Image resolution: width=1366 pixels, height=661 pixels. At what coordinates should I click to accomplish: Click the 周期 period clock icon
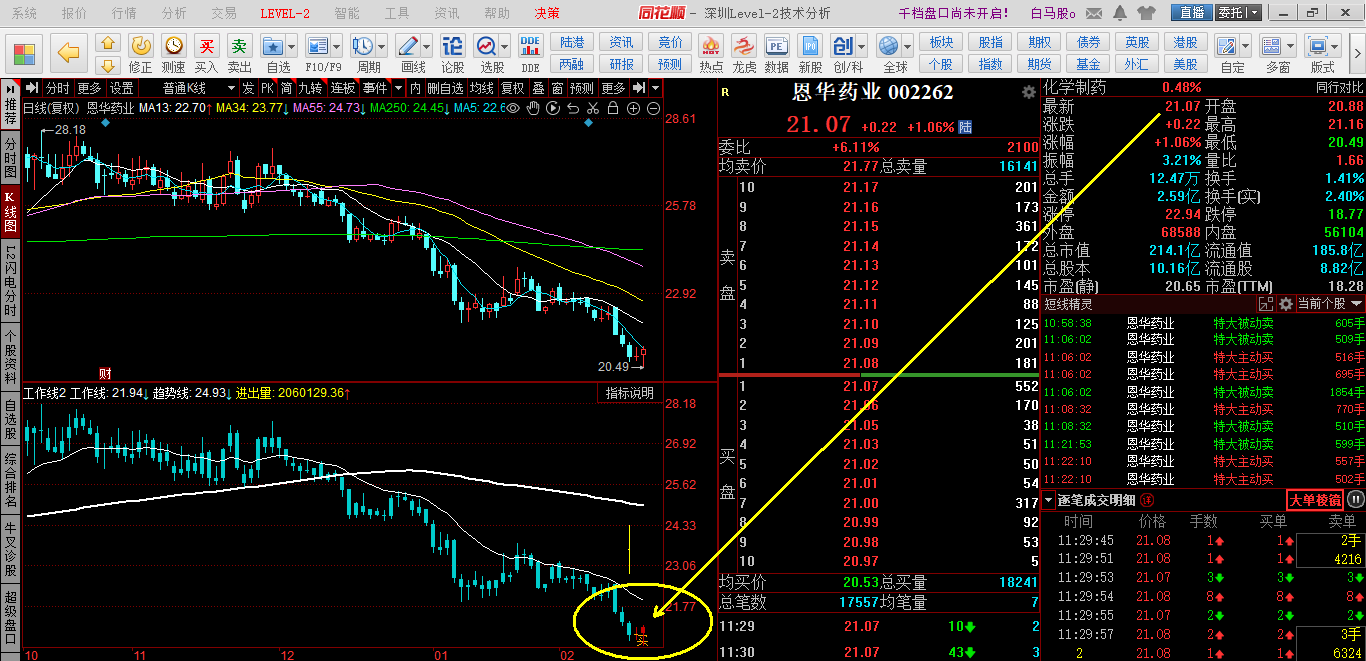[x=362, y=46]
